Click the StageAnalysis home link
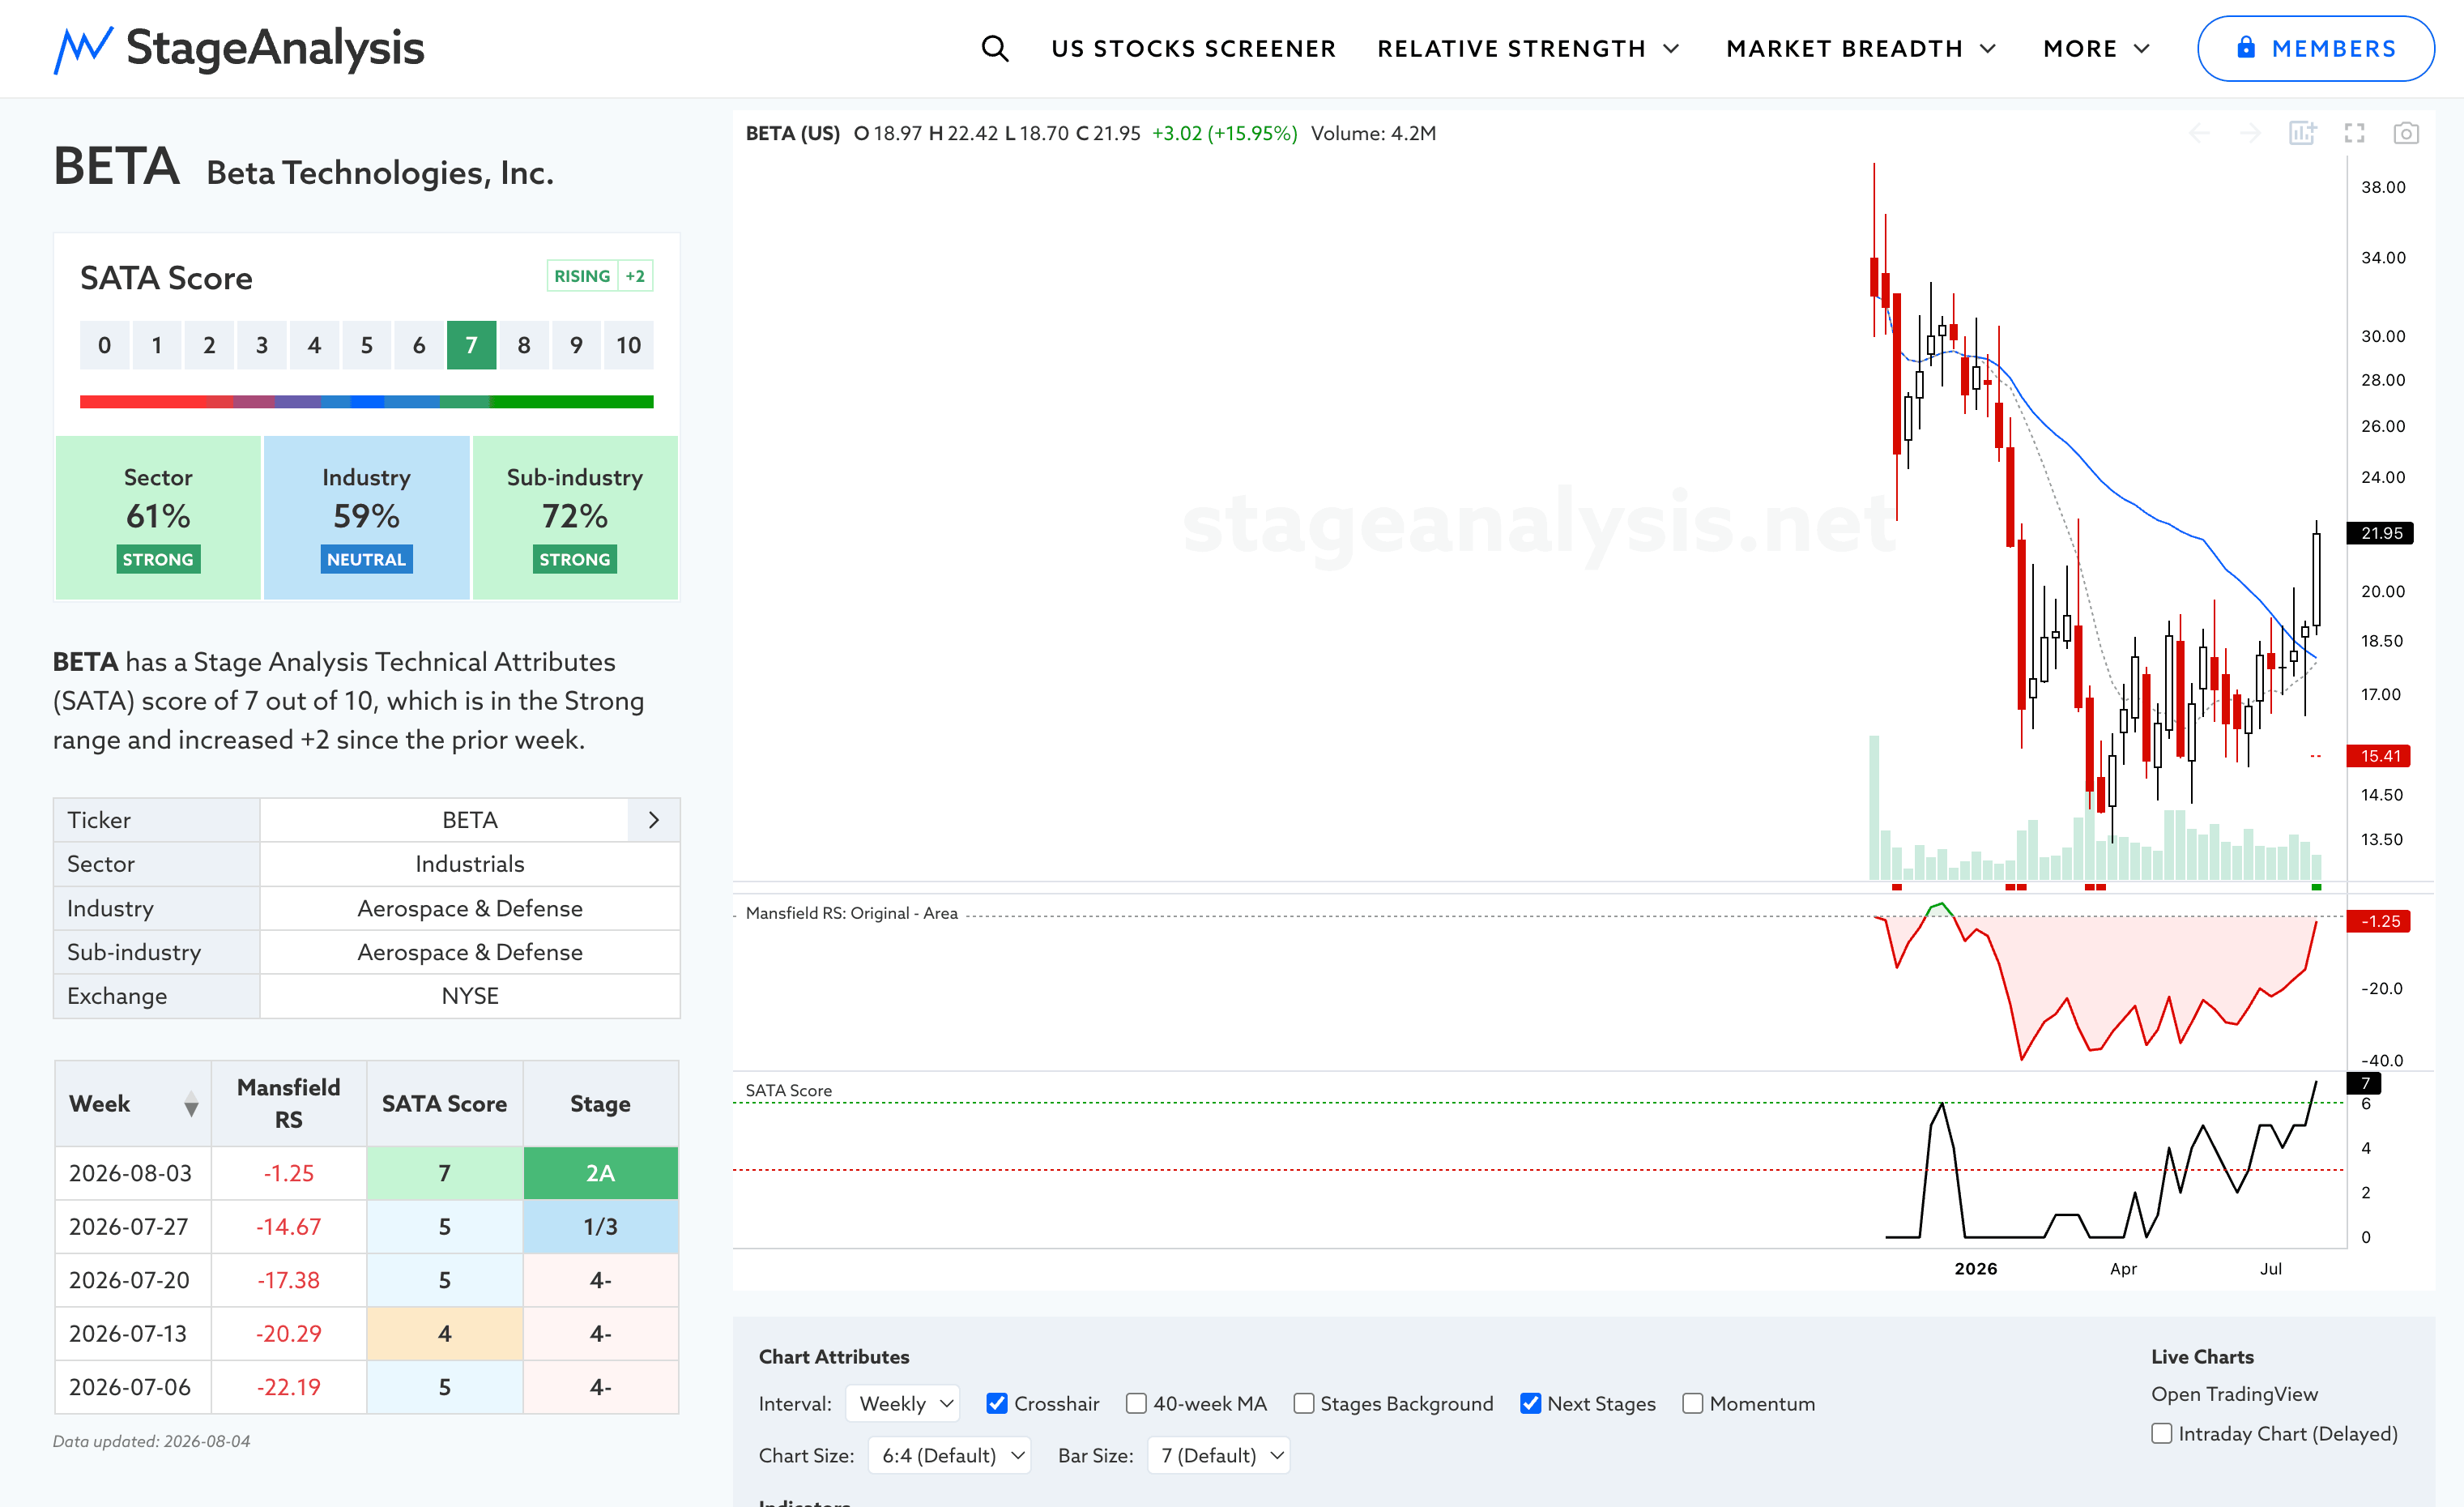The image size is (2464, 1507). 239,49
